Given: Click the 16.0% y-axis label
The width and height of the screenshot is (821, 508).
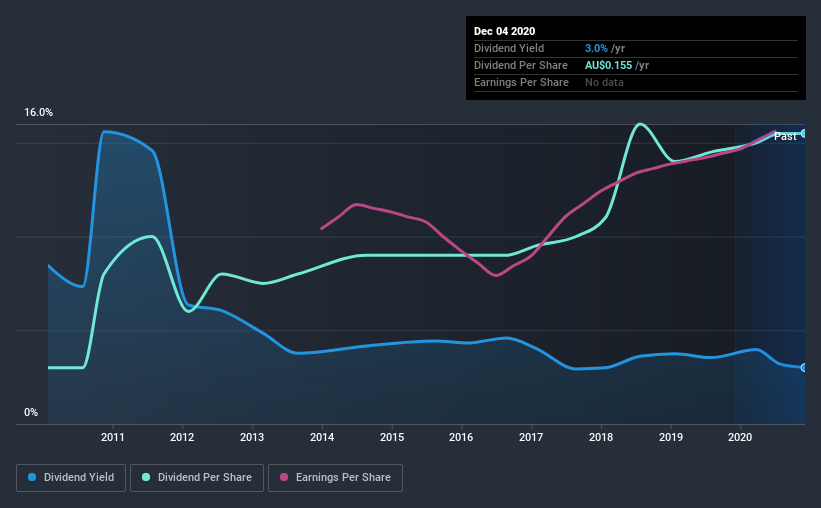Looking at the screenshot, I should click(39, 113).
